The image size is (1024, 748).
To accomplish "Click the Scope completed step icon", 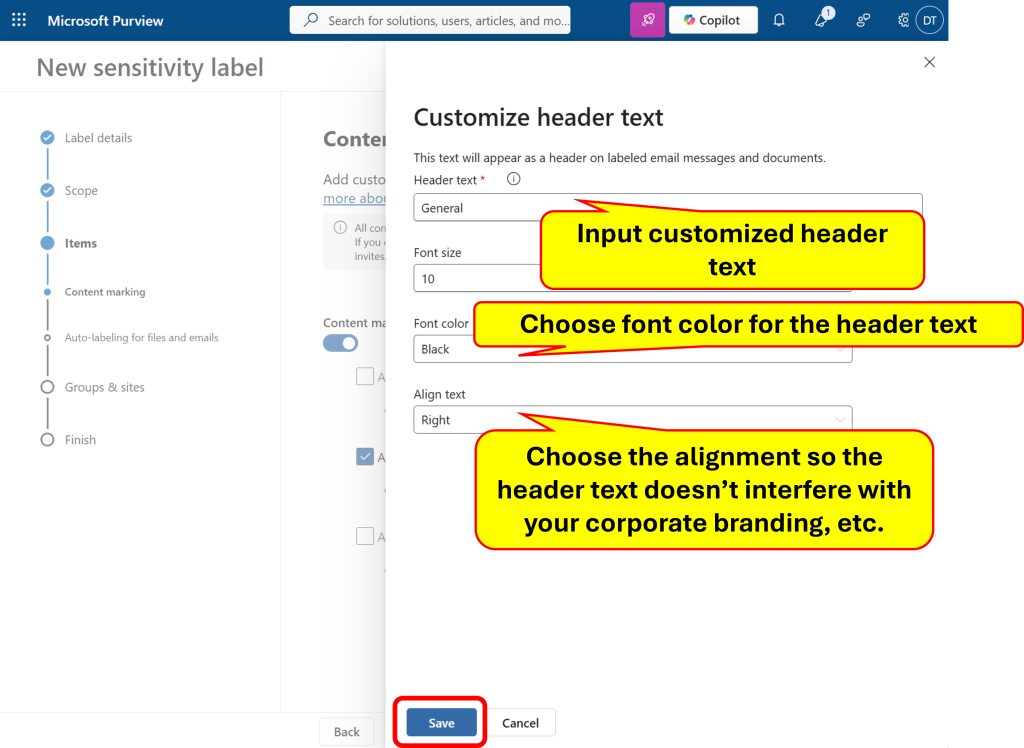I will pos(47,190).
